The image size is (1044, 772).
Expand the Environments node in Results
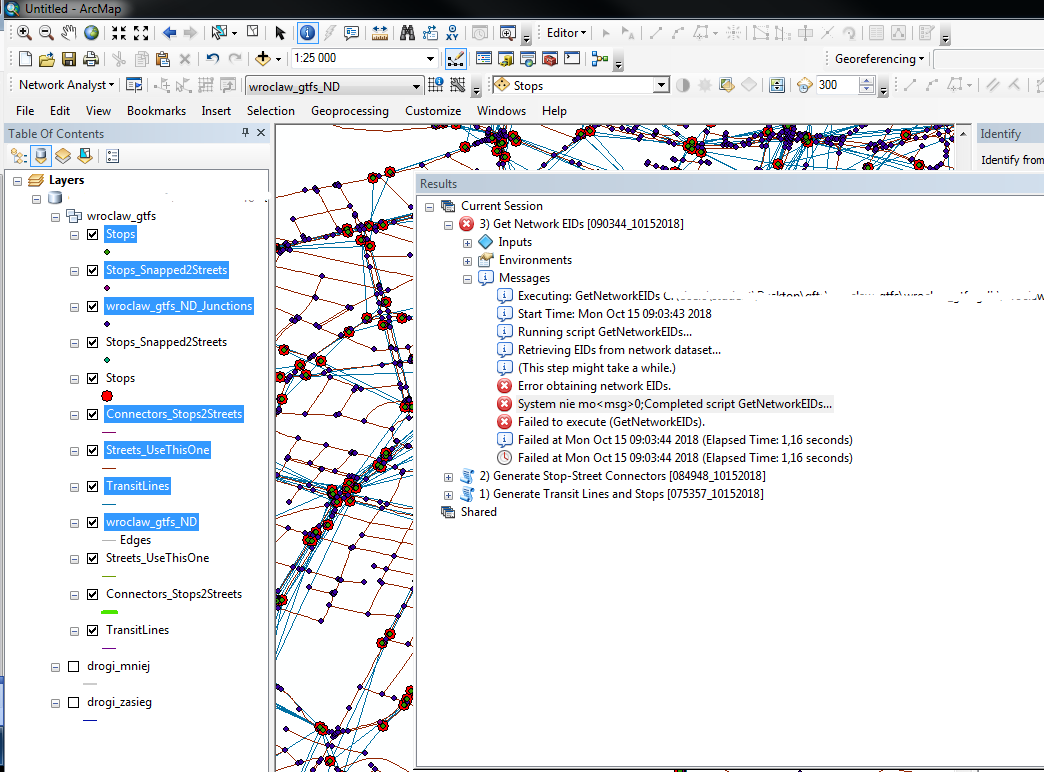click(467, 261)
